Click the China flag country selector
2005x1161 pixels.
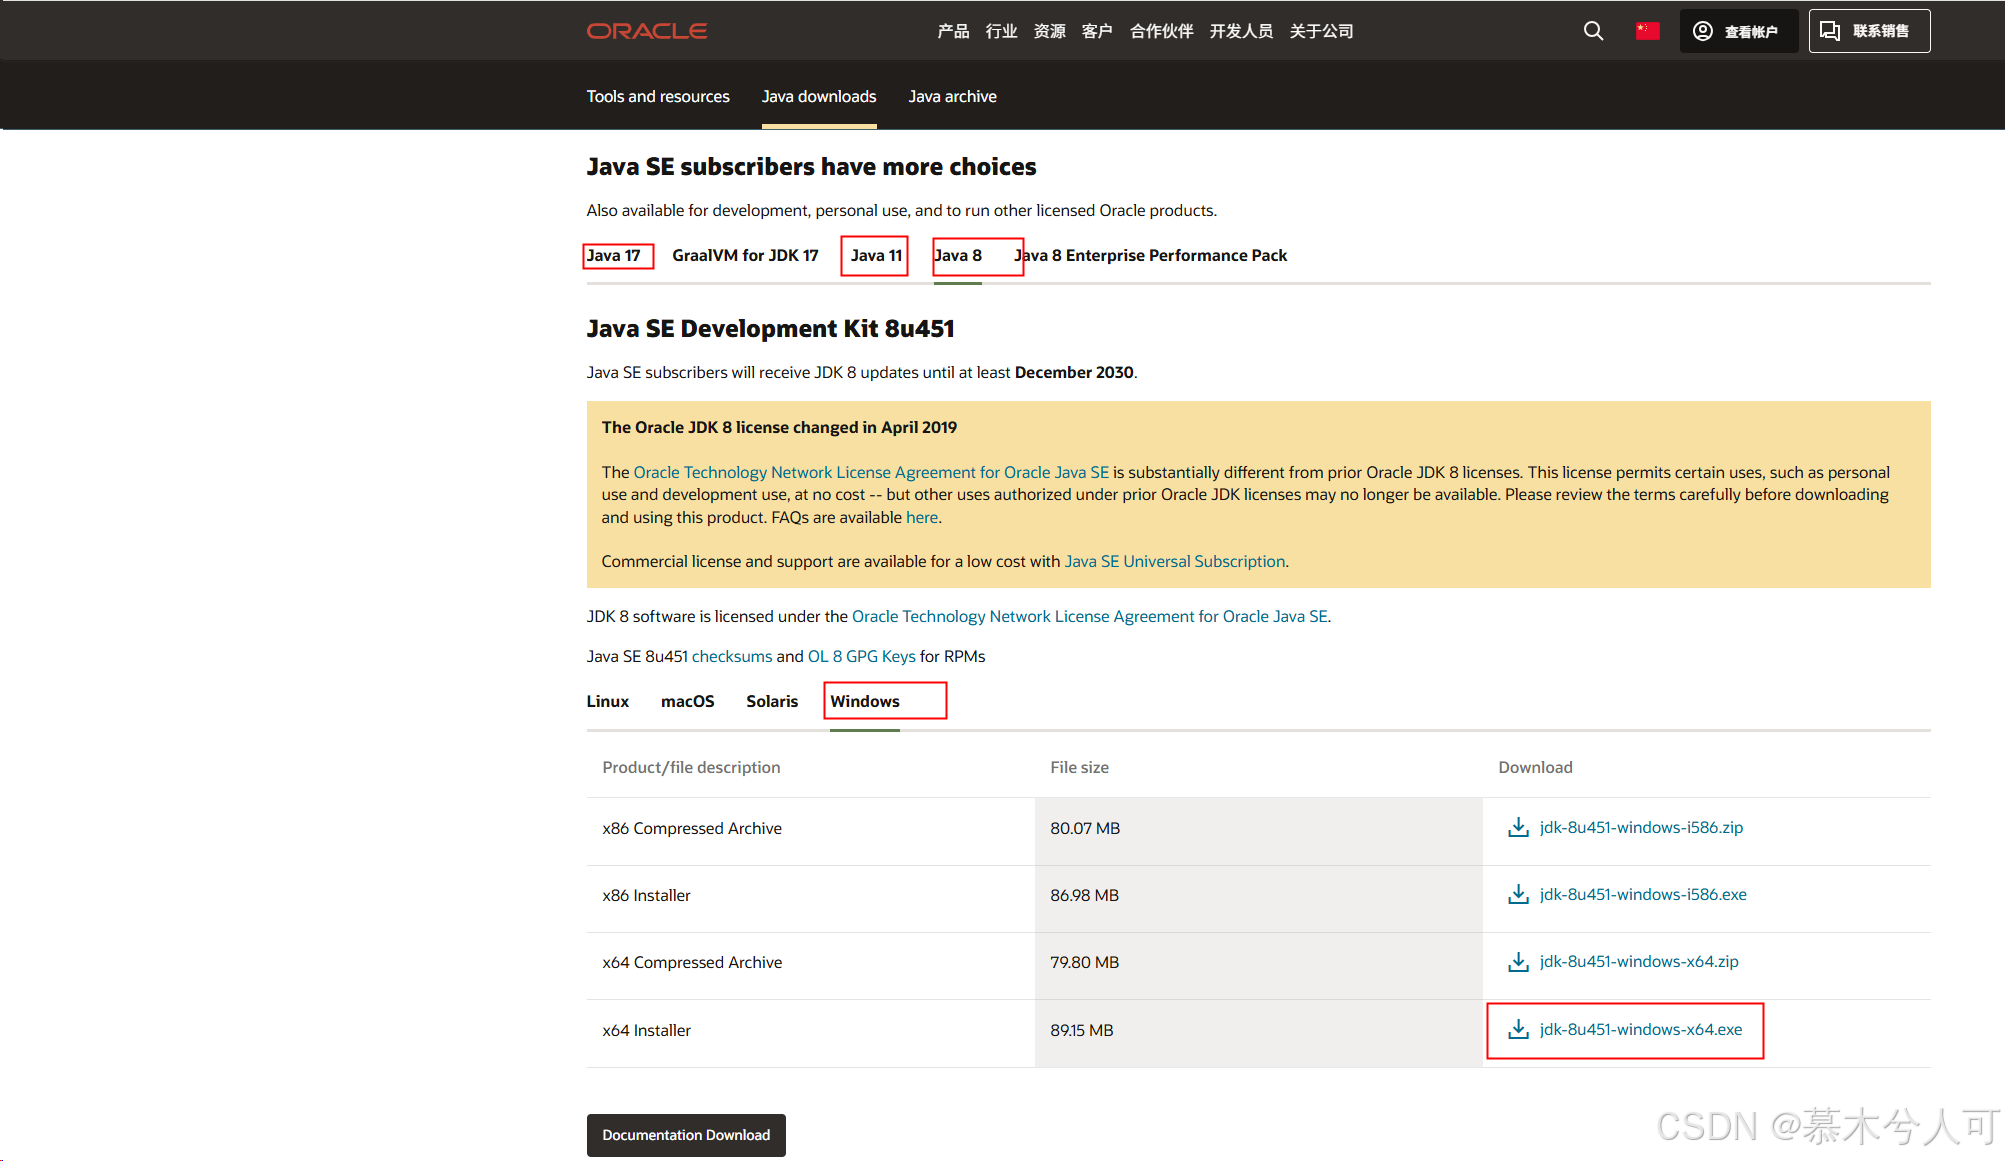pyautogui.click(x=1647, y=31)
